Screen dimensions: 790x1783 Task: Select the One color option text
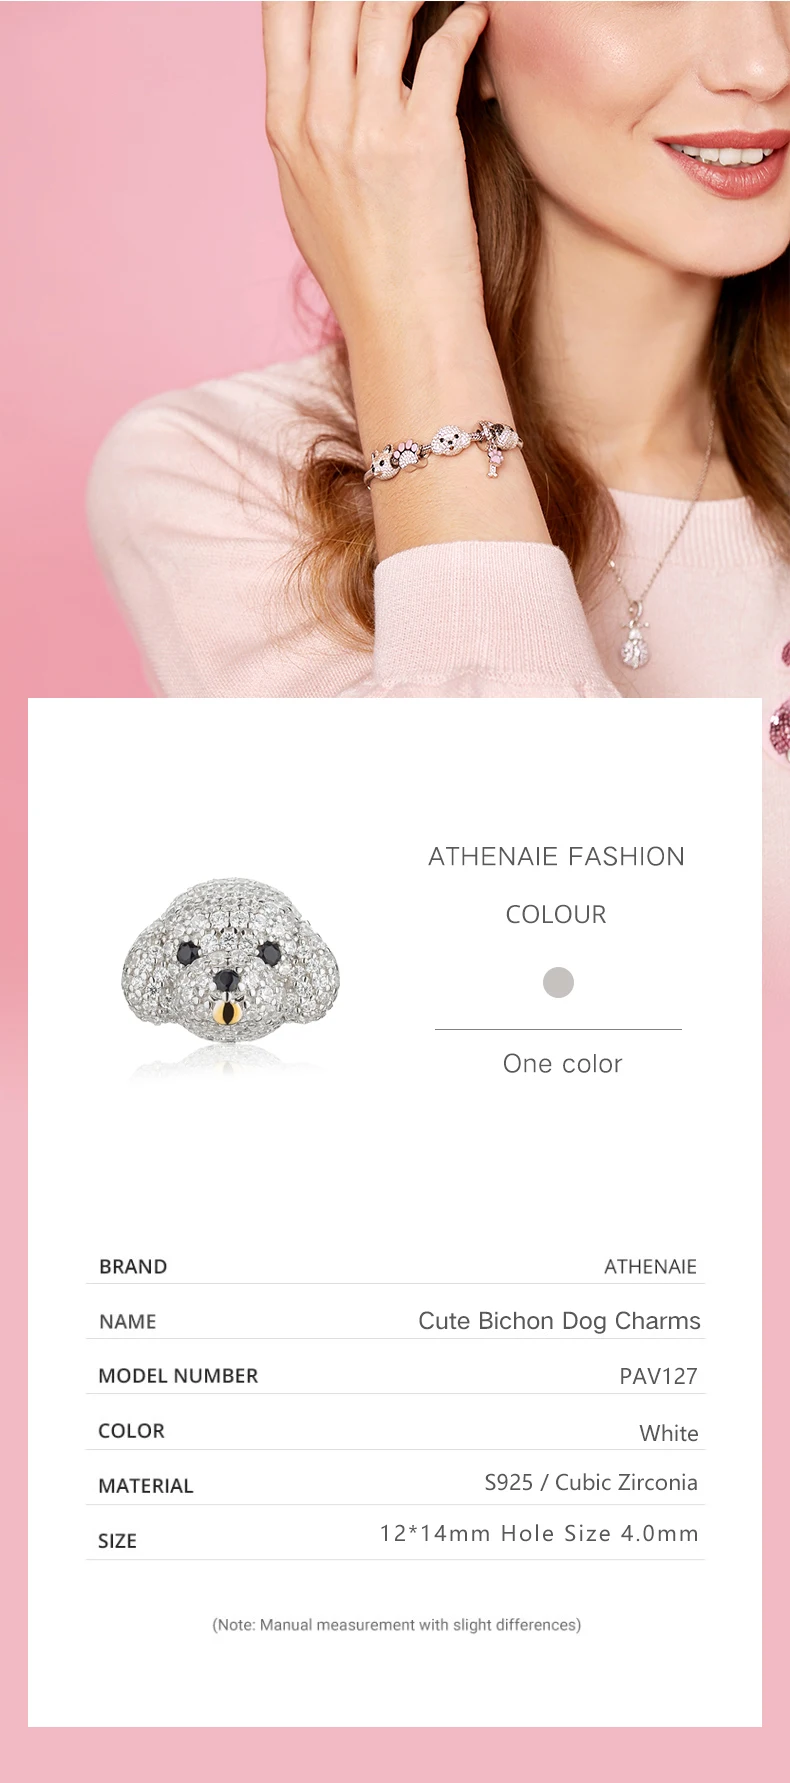pyautogui.click(x=562, y=1063)
